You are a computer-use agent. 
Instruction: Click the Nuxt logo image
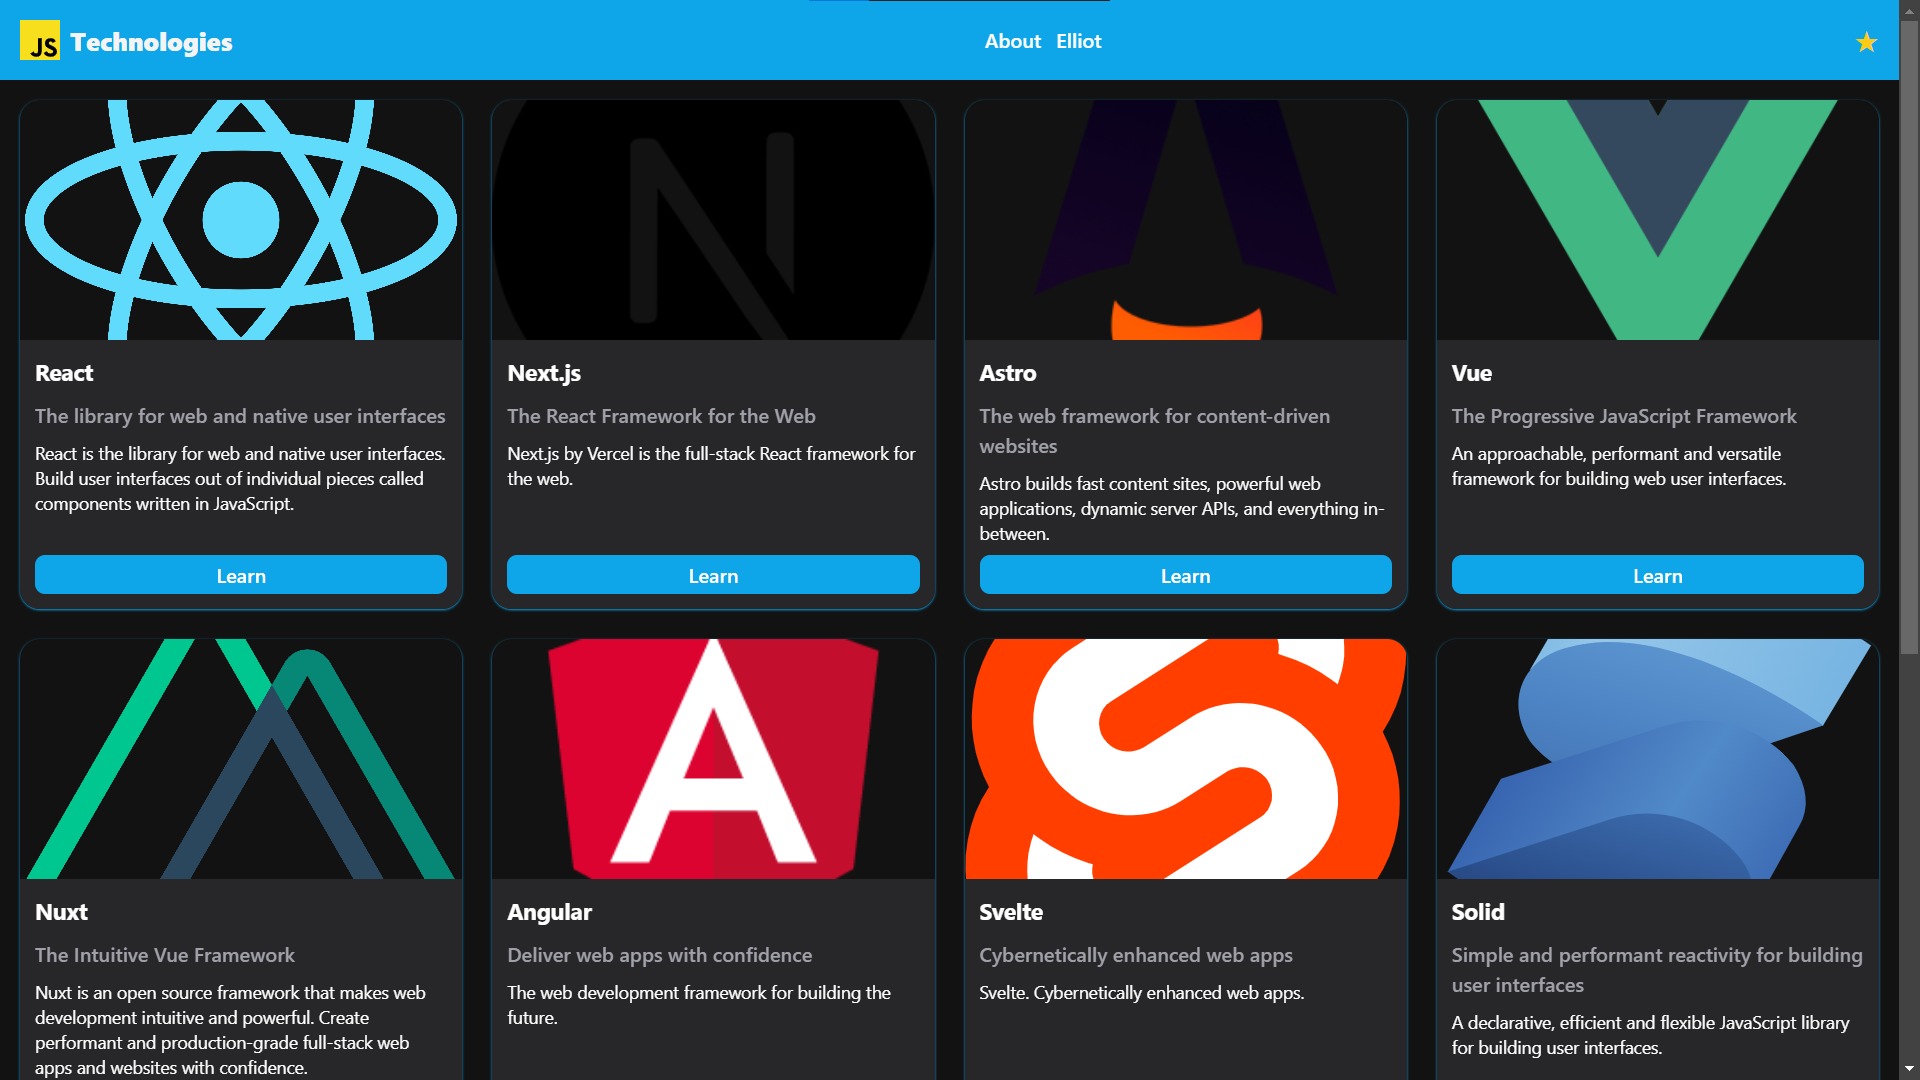240,760
